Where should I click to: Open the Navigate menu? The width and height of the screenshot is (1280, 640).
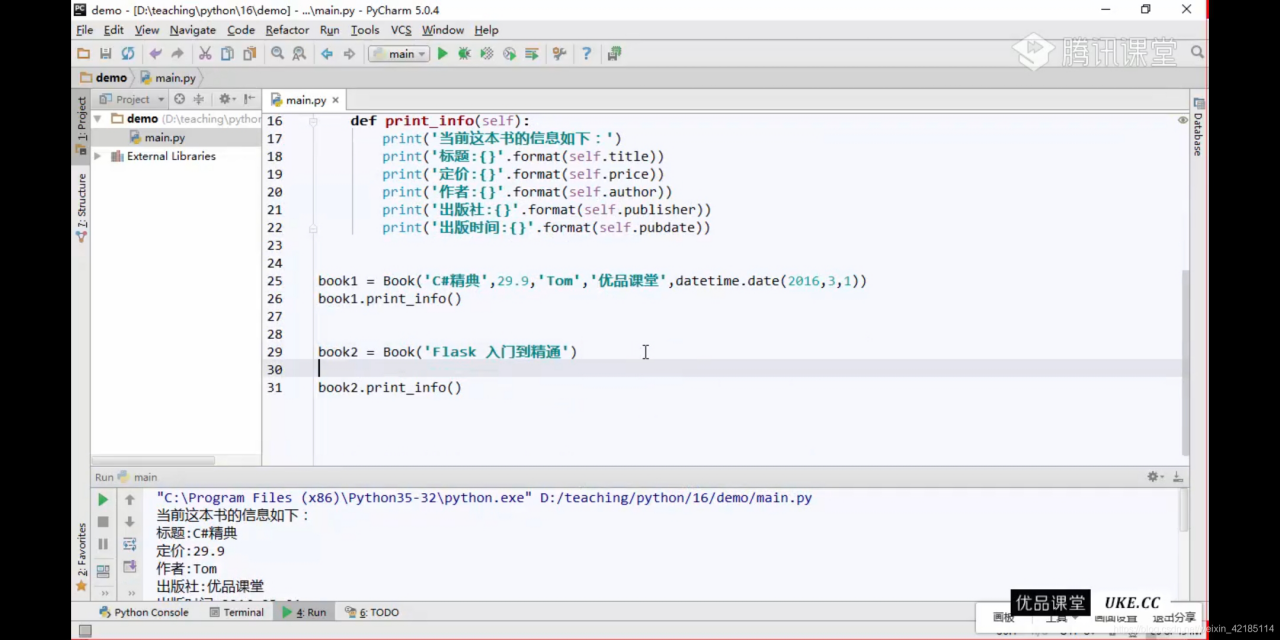(193, 30)
